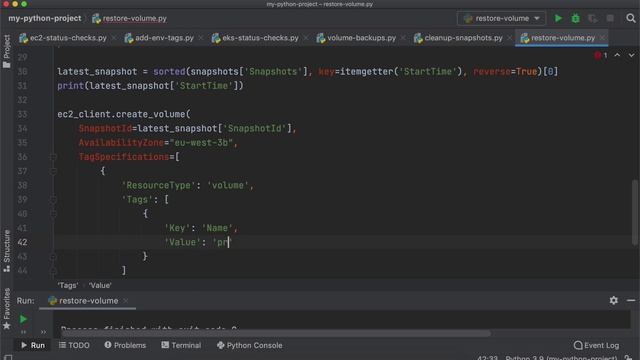Close the add-env-tags.py tab

(x=201, y=38)
